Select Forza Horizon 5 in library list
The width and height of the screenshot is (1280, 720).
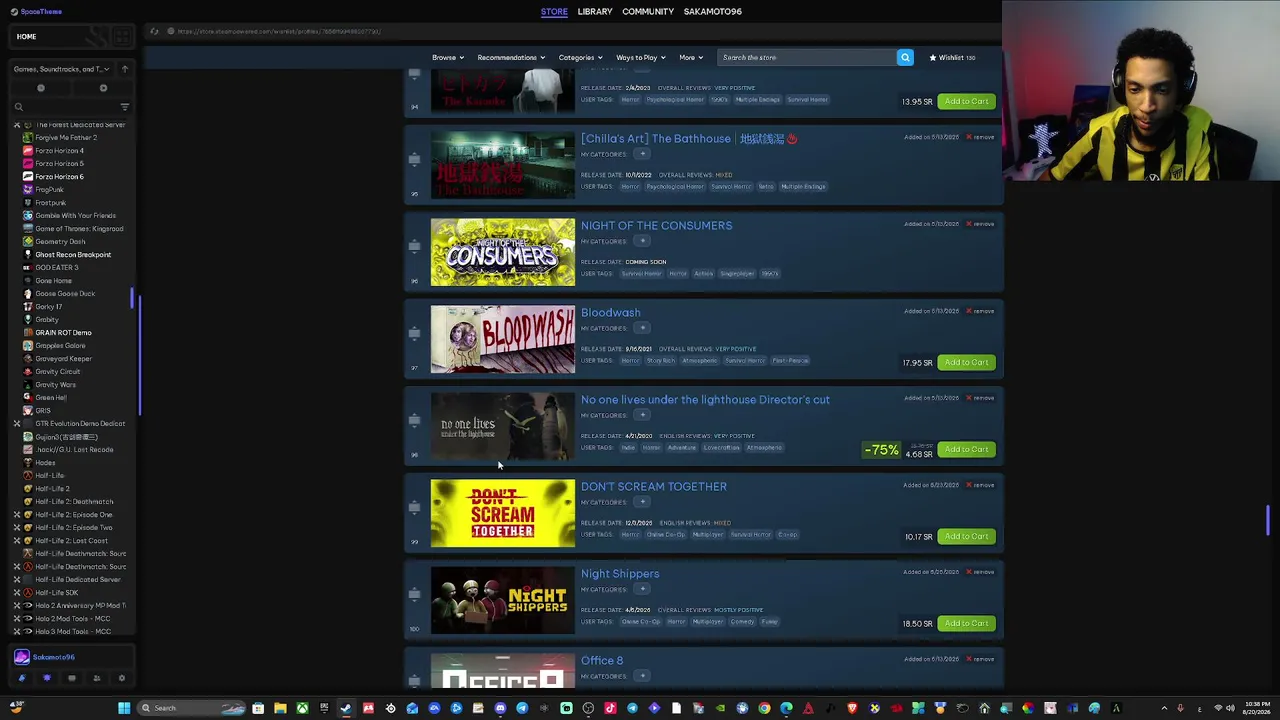point(59,164)
